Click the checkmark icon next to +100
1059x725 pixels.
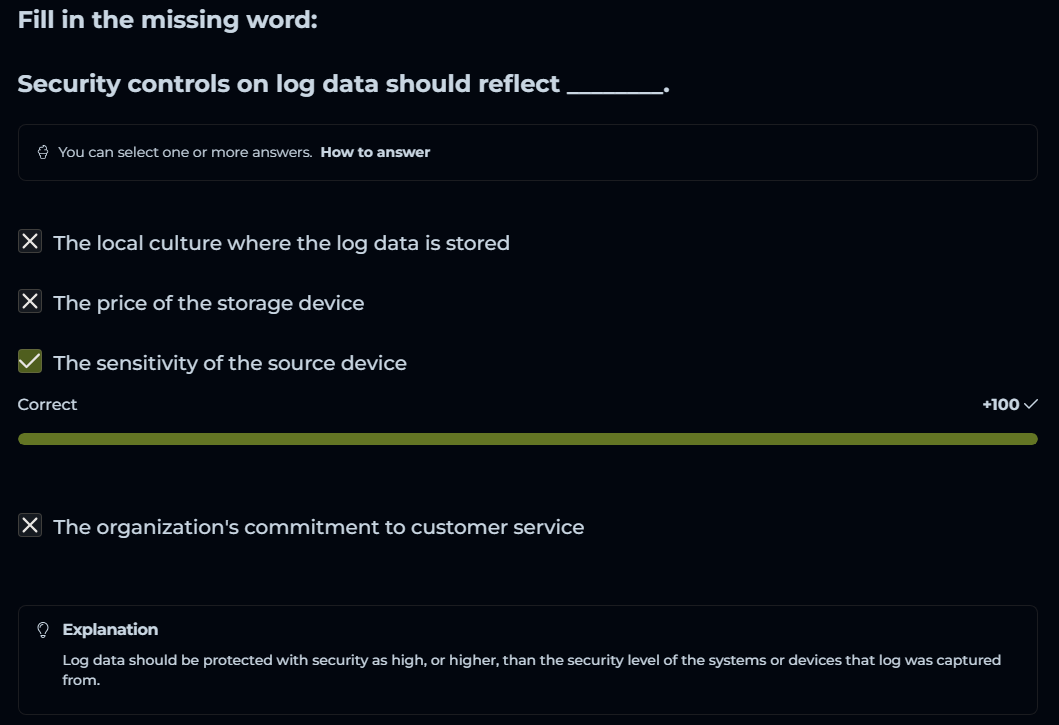tap(1031, 405)
